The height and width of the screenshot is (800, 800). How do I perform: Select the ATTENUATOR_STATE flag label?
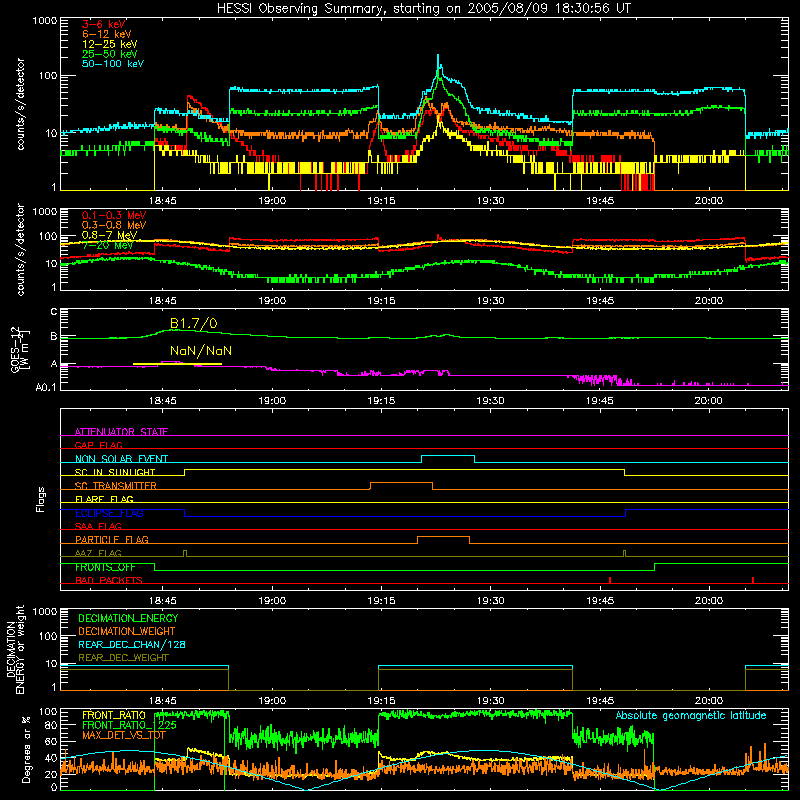121,432
